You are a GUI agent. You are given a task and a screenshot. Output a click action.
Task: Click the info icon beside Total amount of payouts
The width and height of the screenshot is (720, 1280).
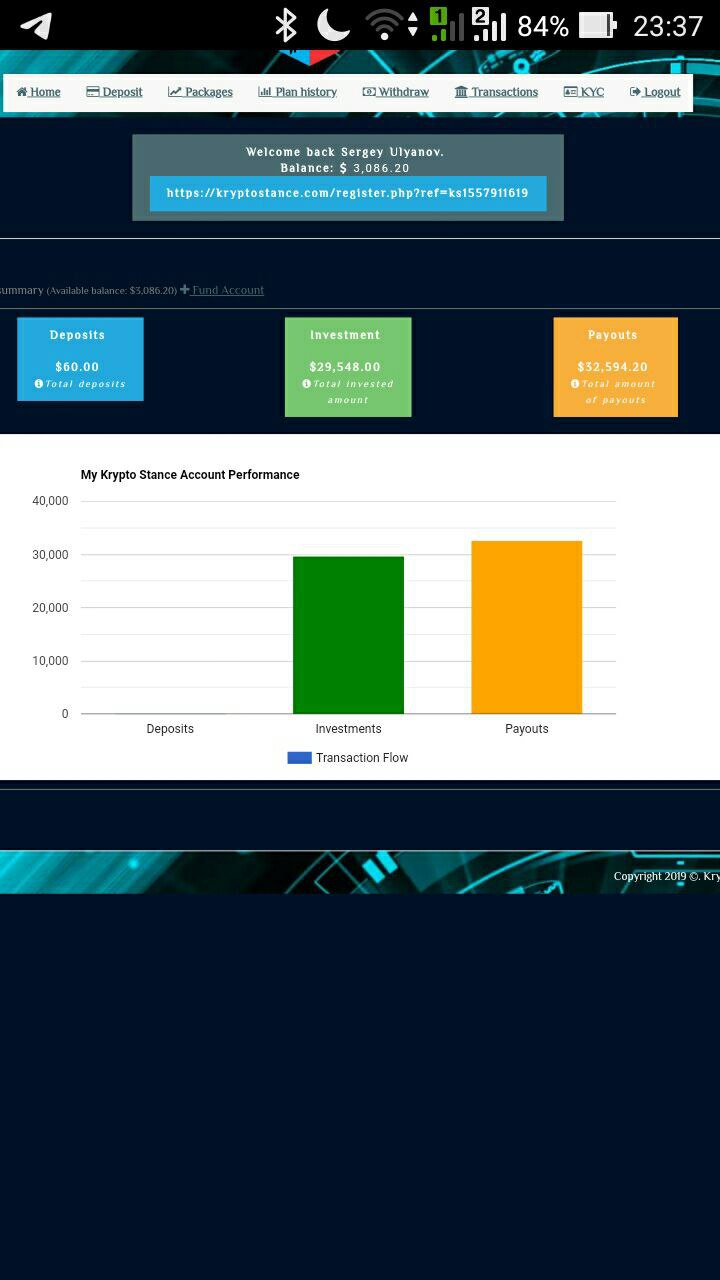pyautogui.click(x=575, y=384)
